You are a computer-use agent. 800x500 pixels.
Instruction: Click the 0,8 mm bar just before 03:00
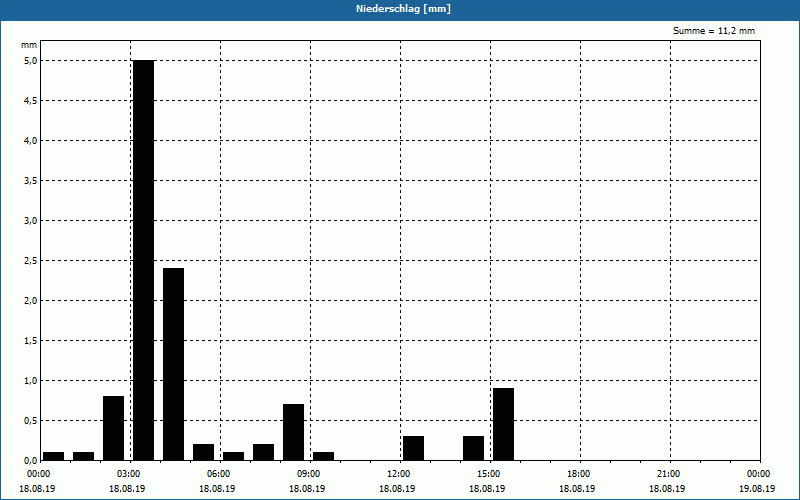pyautogui.click(x=113, y=429)
